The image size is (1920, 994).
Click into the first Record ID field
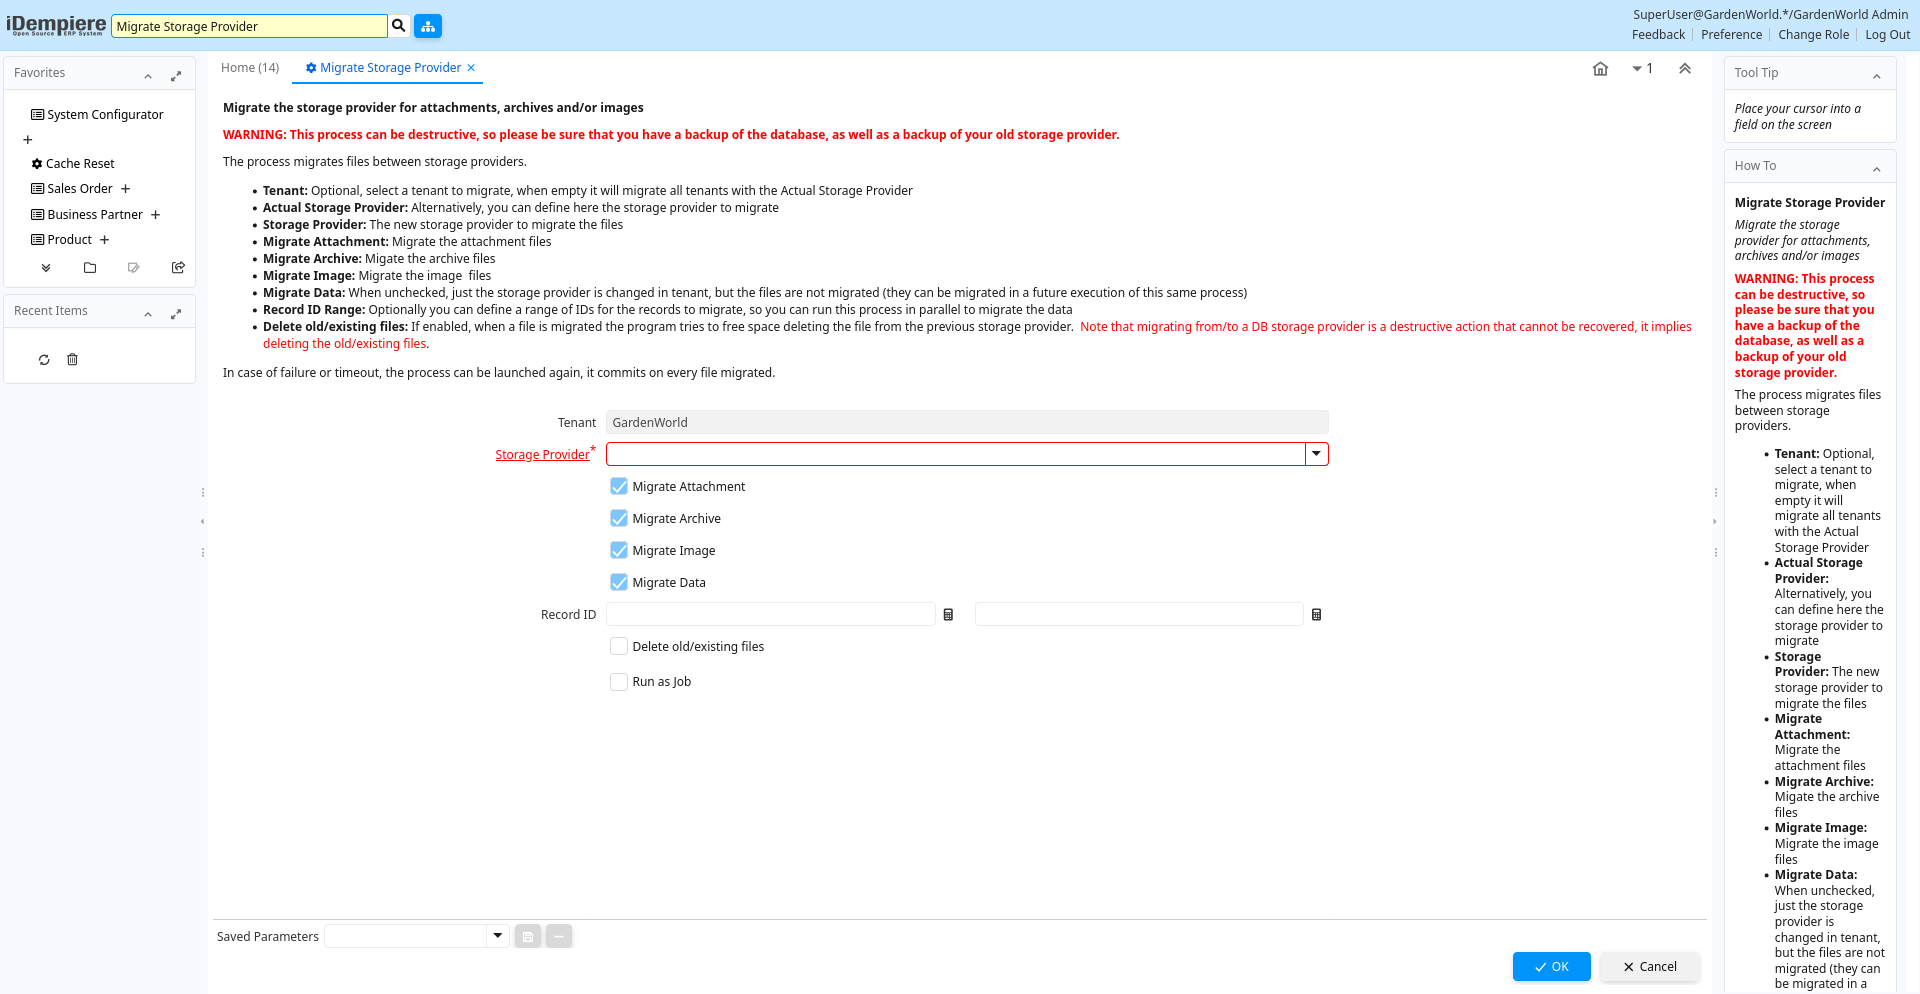tap(770, 615)
